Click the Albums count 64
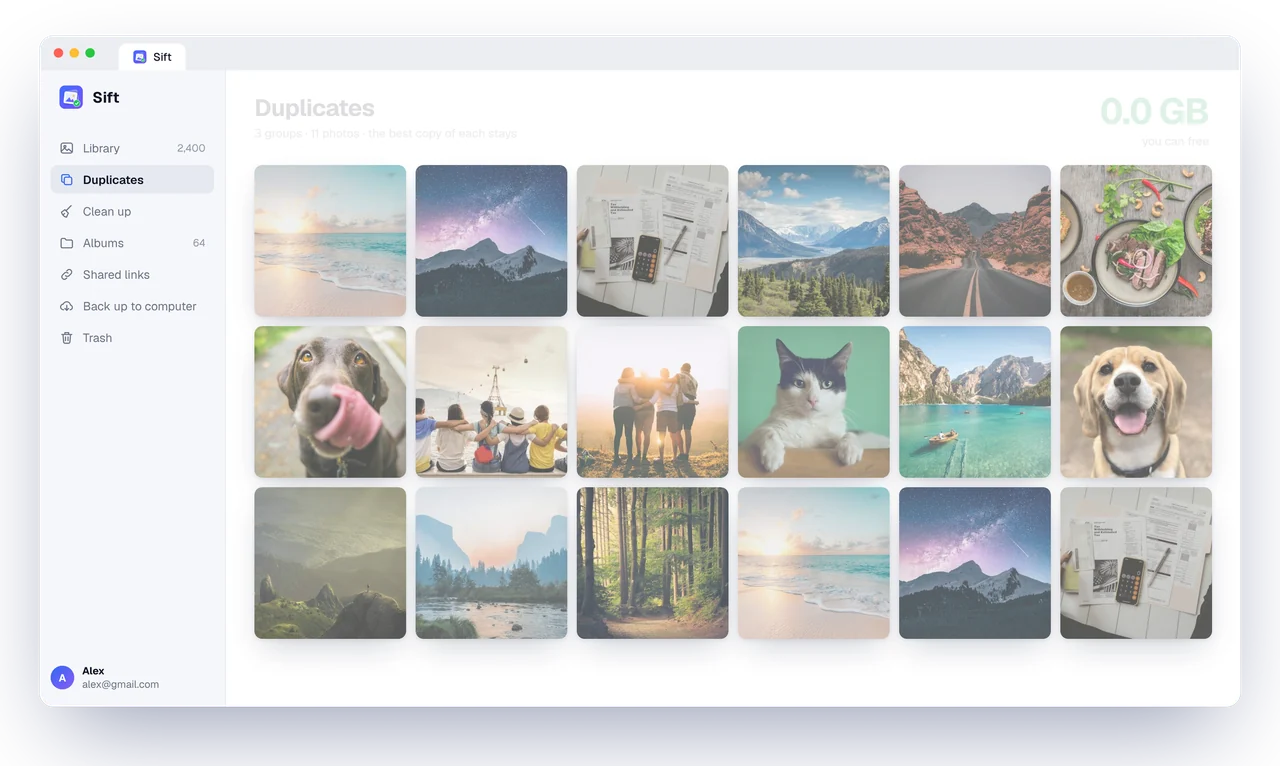The height and width of the screenshot is (766, 1280). [199, 243]
